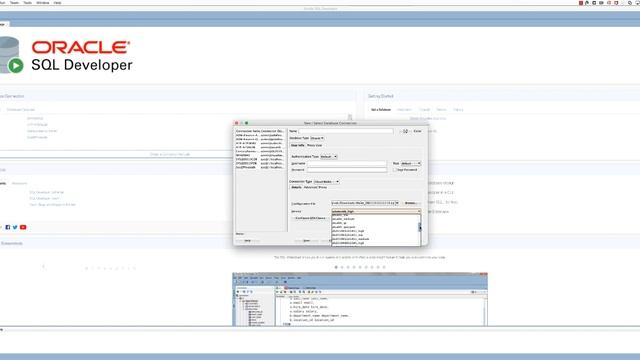Click the color picker icon beside Name field

coord(405,131)
